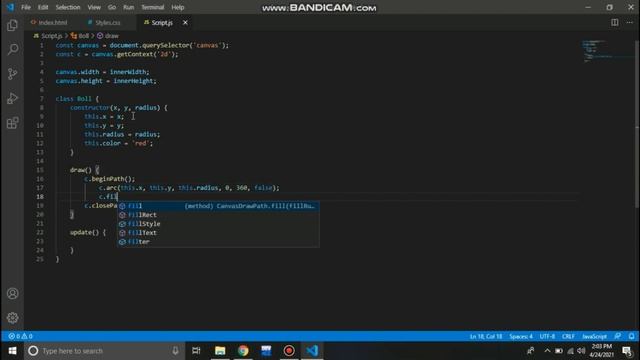Image resolution: width=640 pixels, height=360 pixels.
Task: Open the Windows Start menu
Action: pyautogui.click(x=12, y=351)
